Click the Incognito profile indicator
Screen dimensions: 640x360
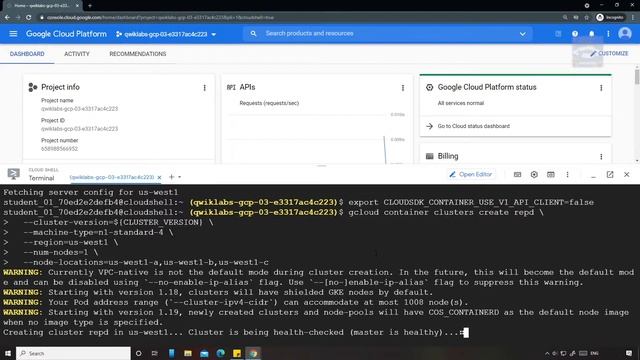(x=610, y=18)
